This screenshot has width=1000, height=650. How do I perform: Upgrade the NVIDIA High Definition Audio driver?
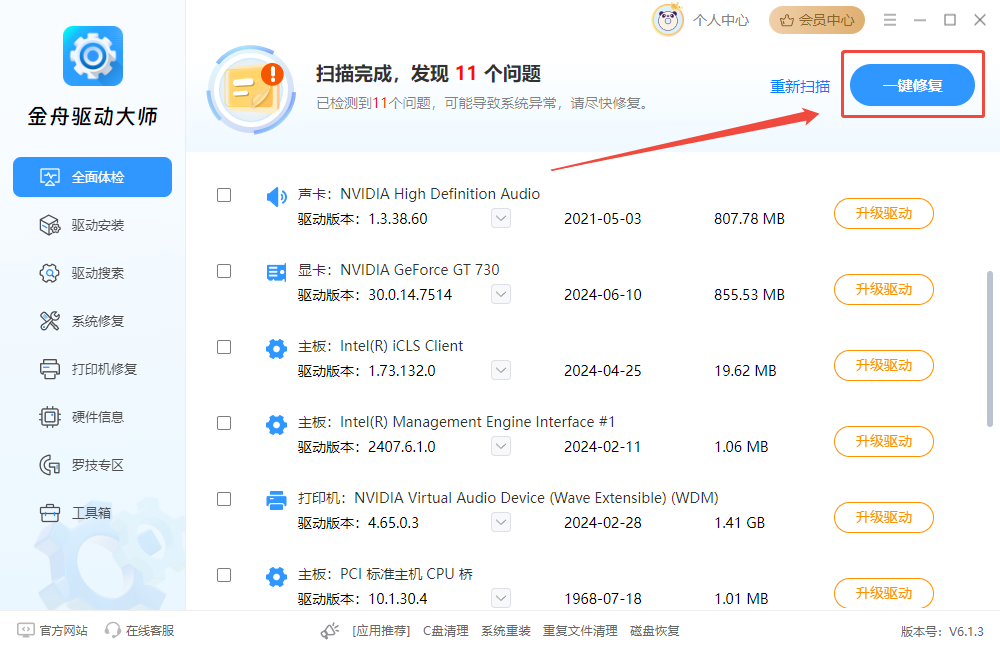[x=883, y=214]
